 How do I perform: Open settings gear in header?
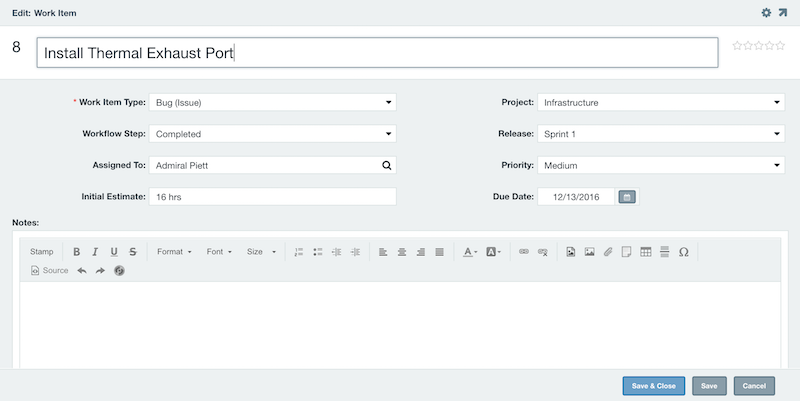pos(766,13)
